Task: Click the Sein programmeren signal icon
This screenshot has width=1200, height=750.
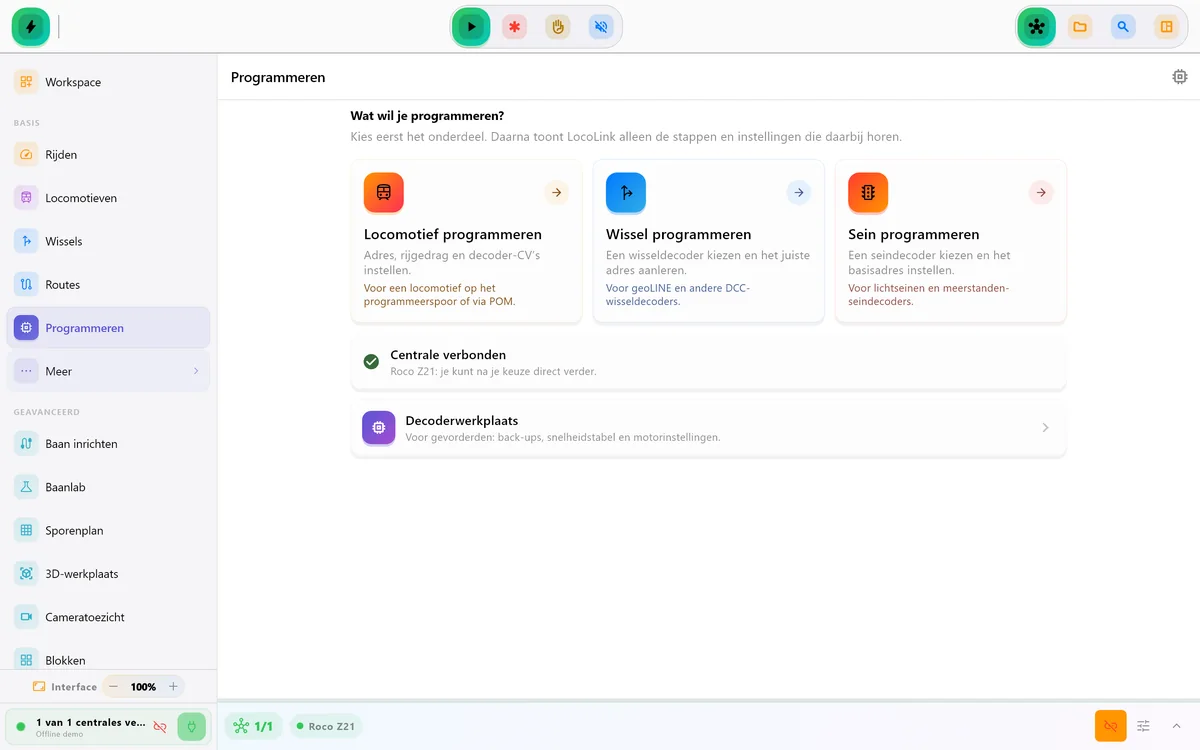Action: pyautogui.click(x=868, y=193)
